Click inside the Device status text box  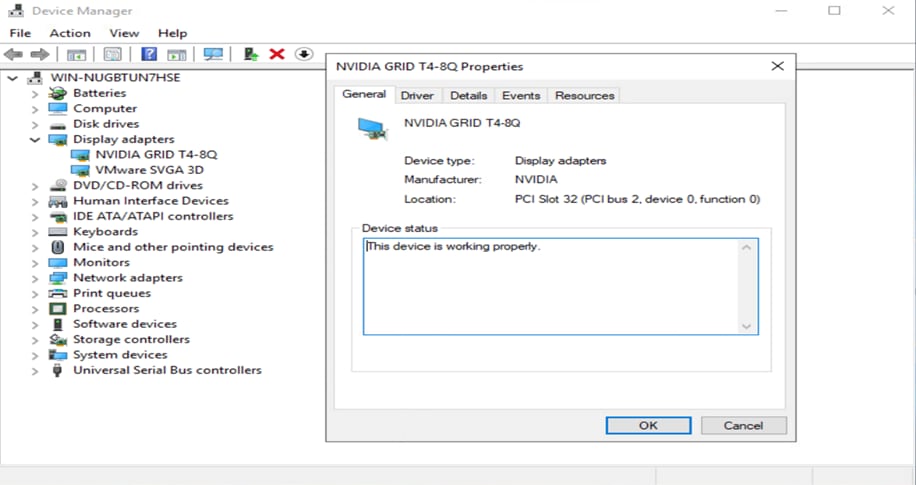pyautogui.click(x=561, y=286)
